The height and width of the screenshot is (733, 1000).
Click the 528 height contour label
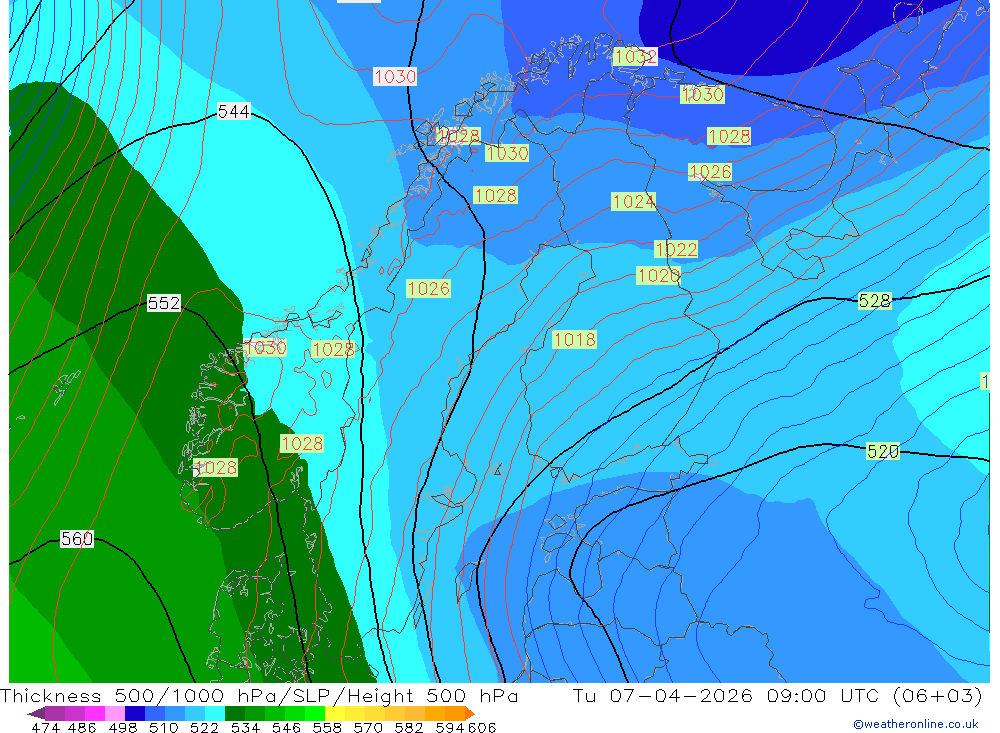click(874, 300)
